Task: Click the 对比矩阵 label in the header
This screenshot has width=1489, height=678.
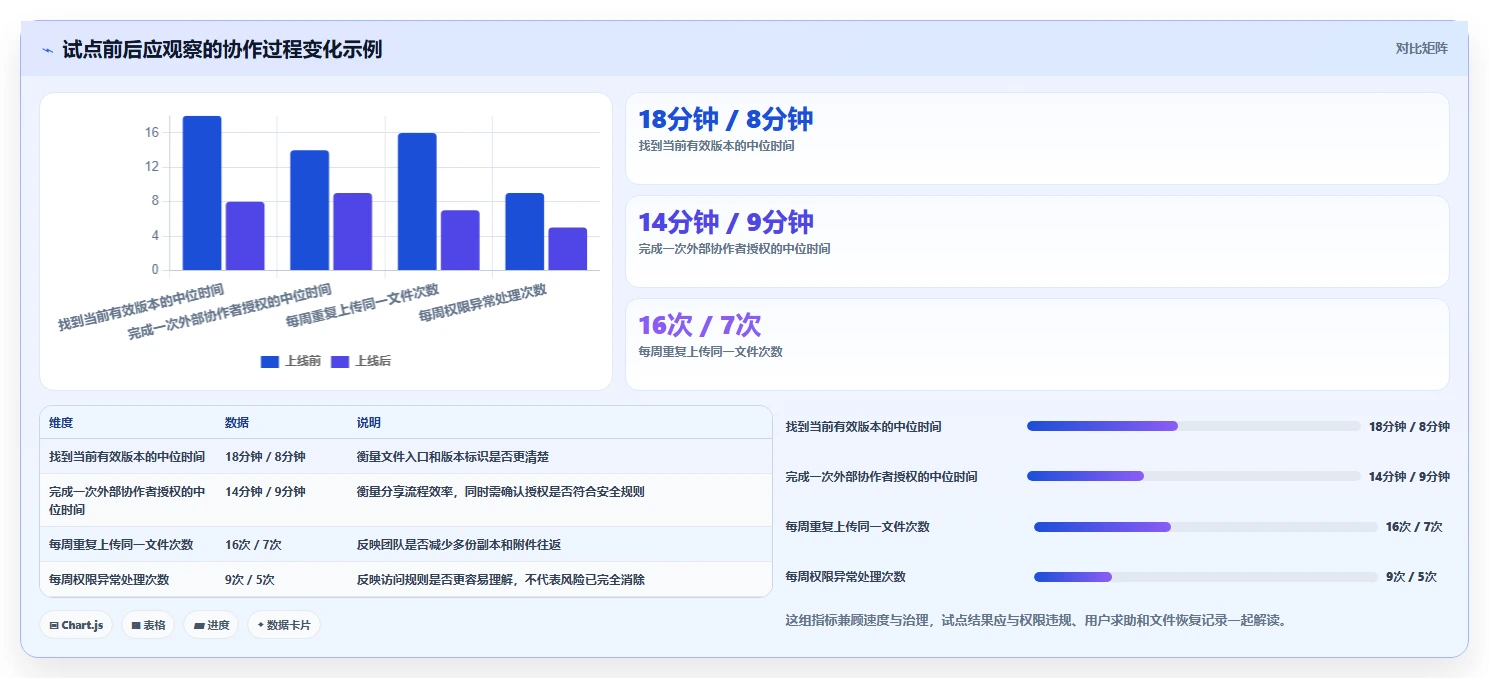Action: click(1421, 48)
